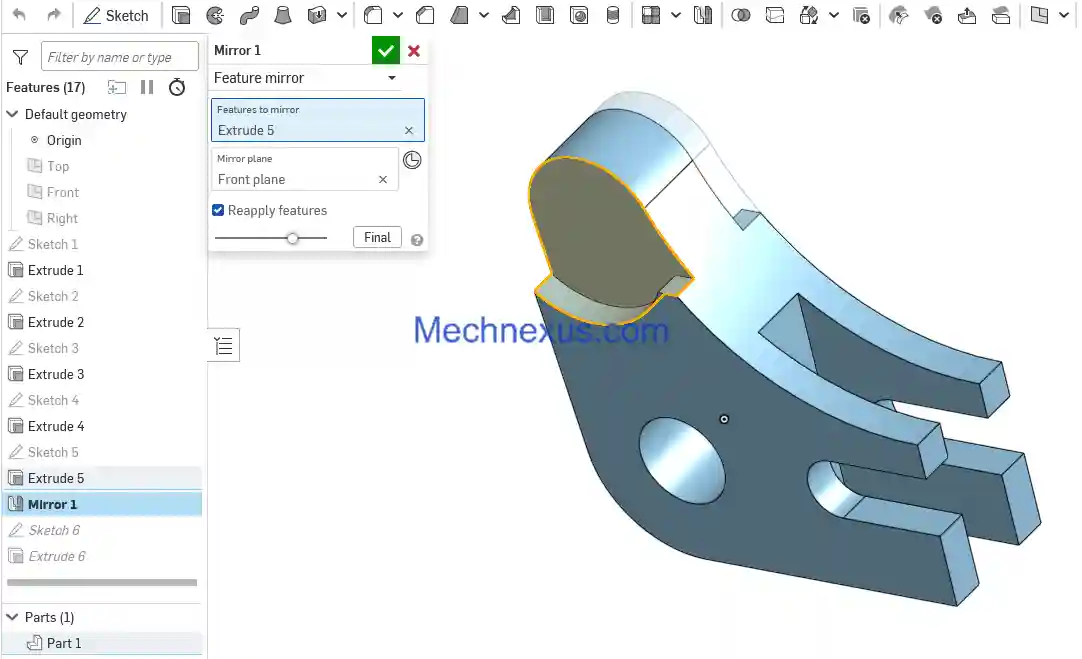Select the Revolve tool

click(x=215, y=15)
